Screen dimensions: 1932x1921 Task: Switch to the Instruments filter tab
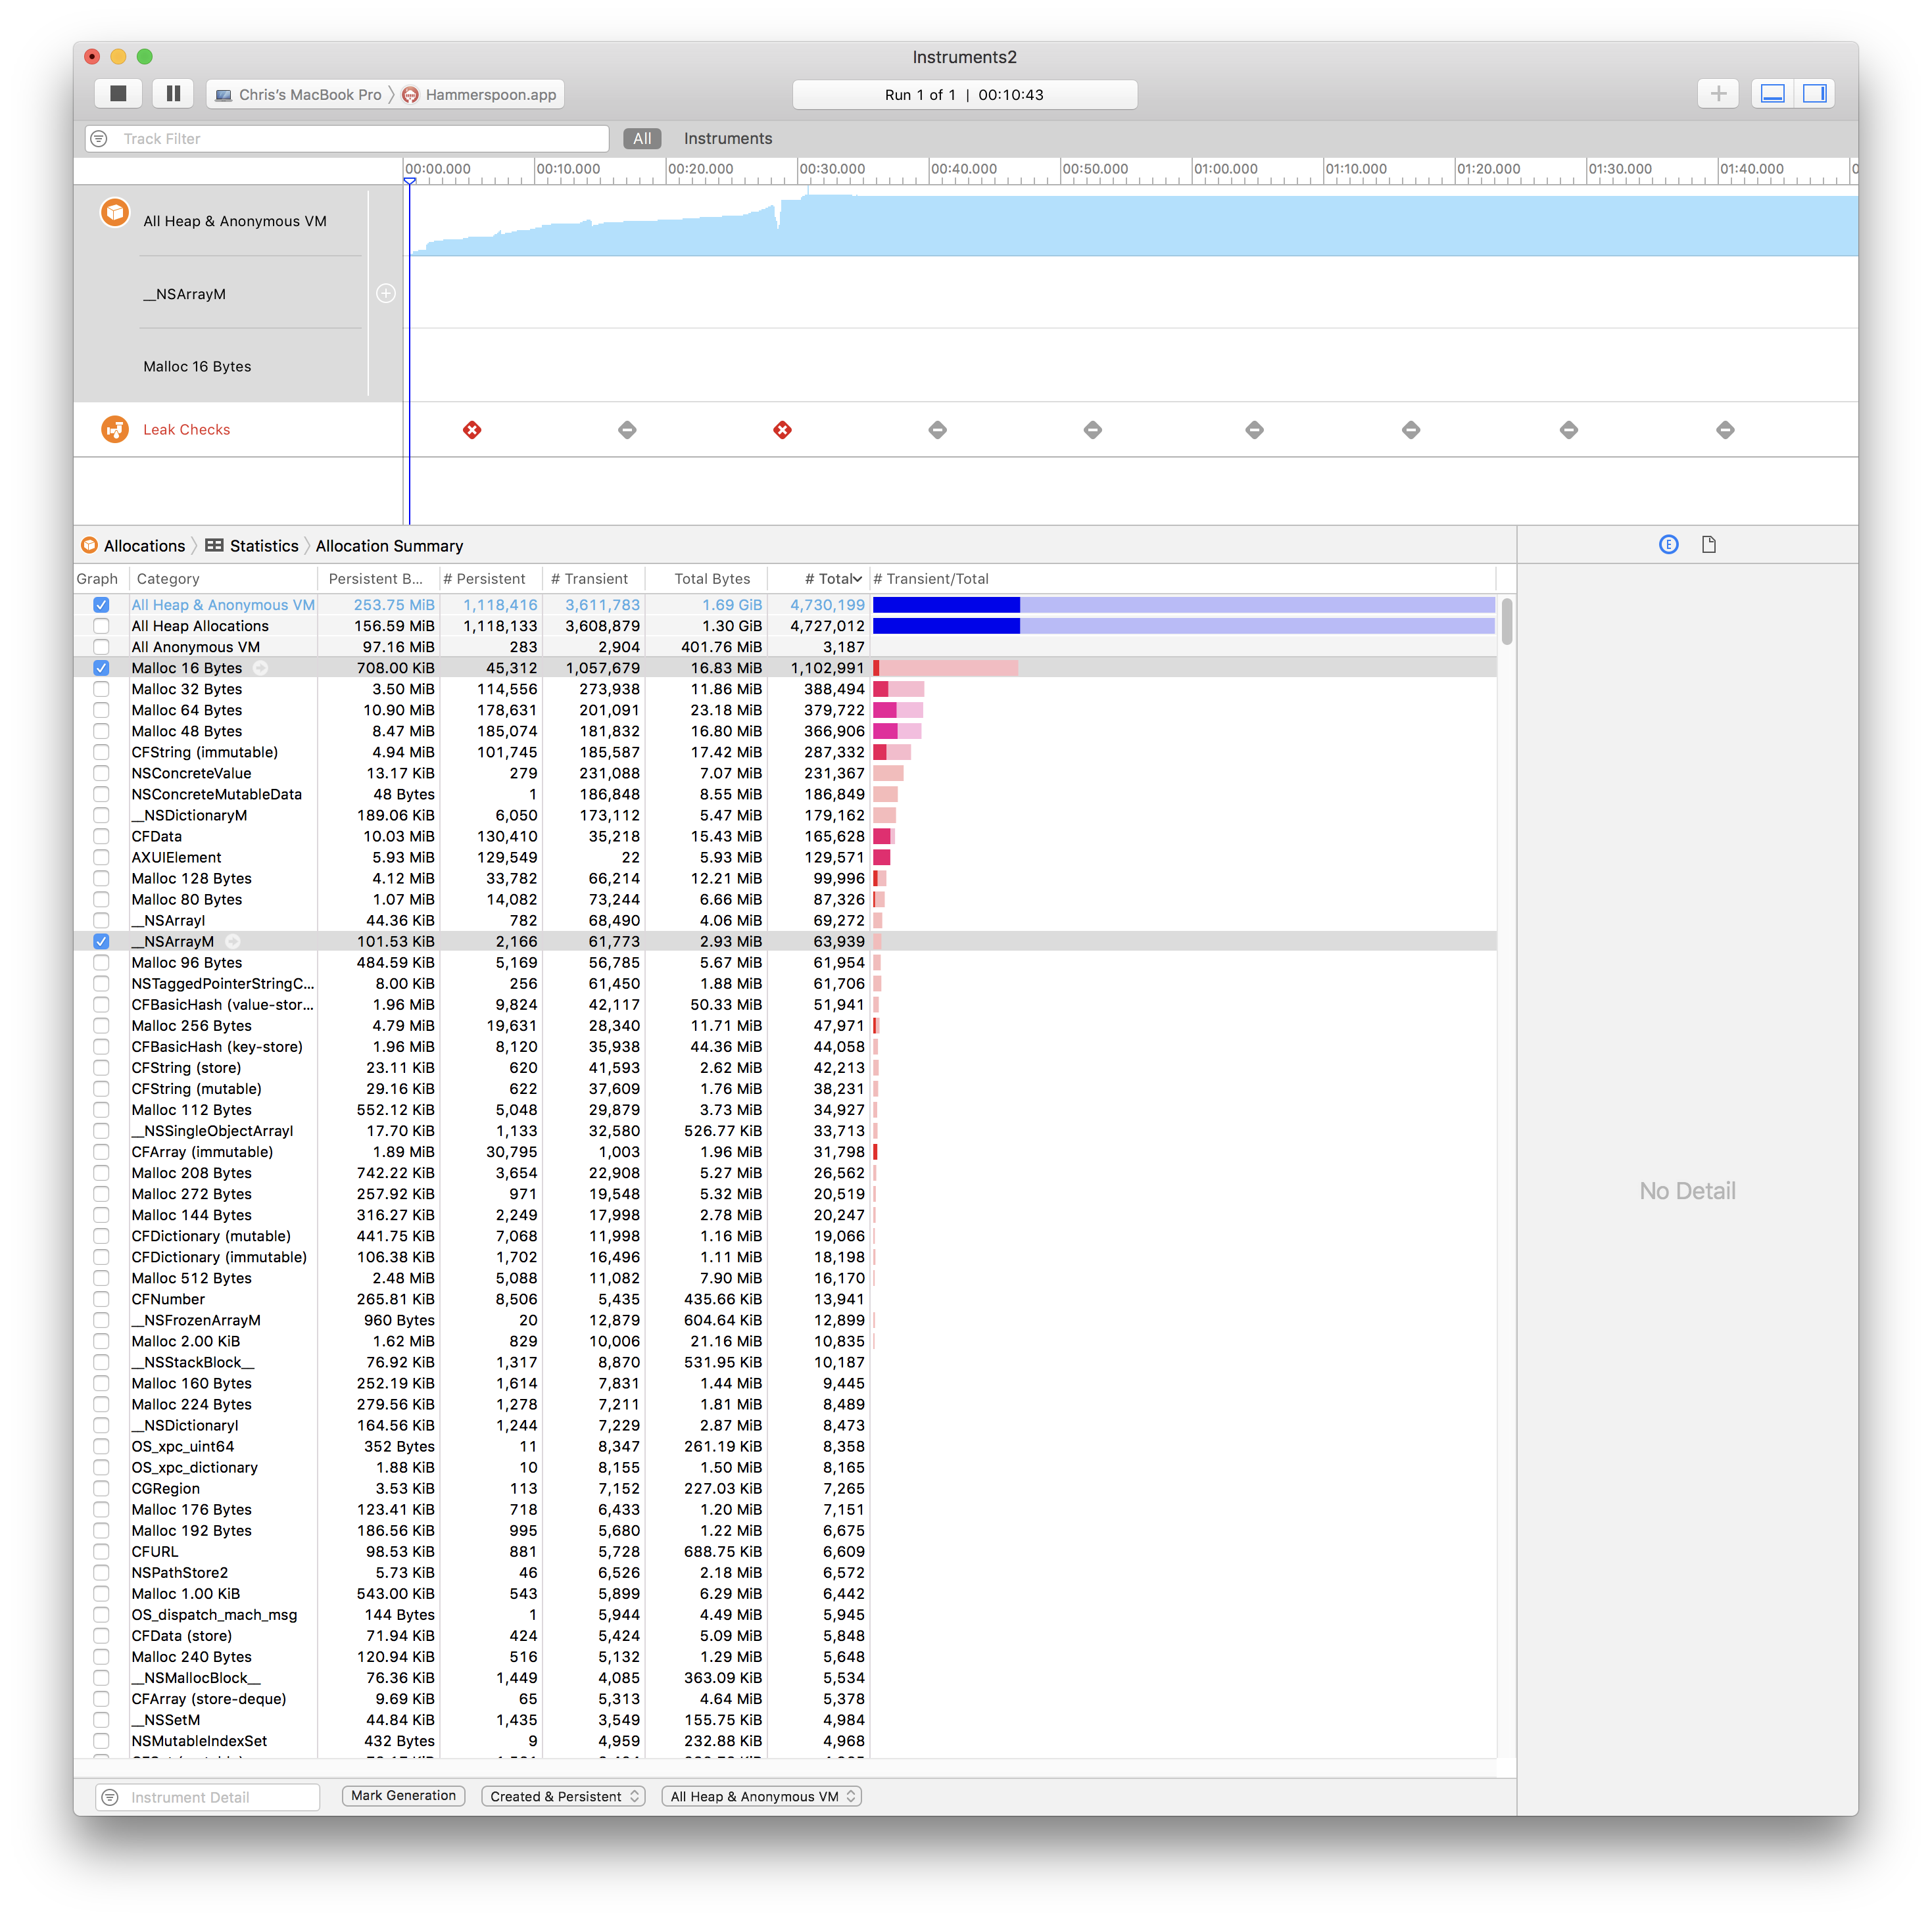point(727,138)
